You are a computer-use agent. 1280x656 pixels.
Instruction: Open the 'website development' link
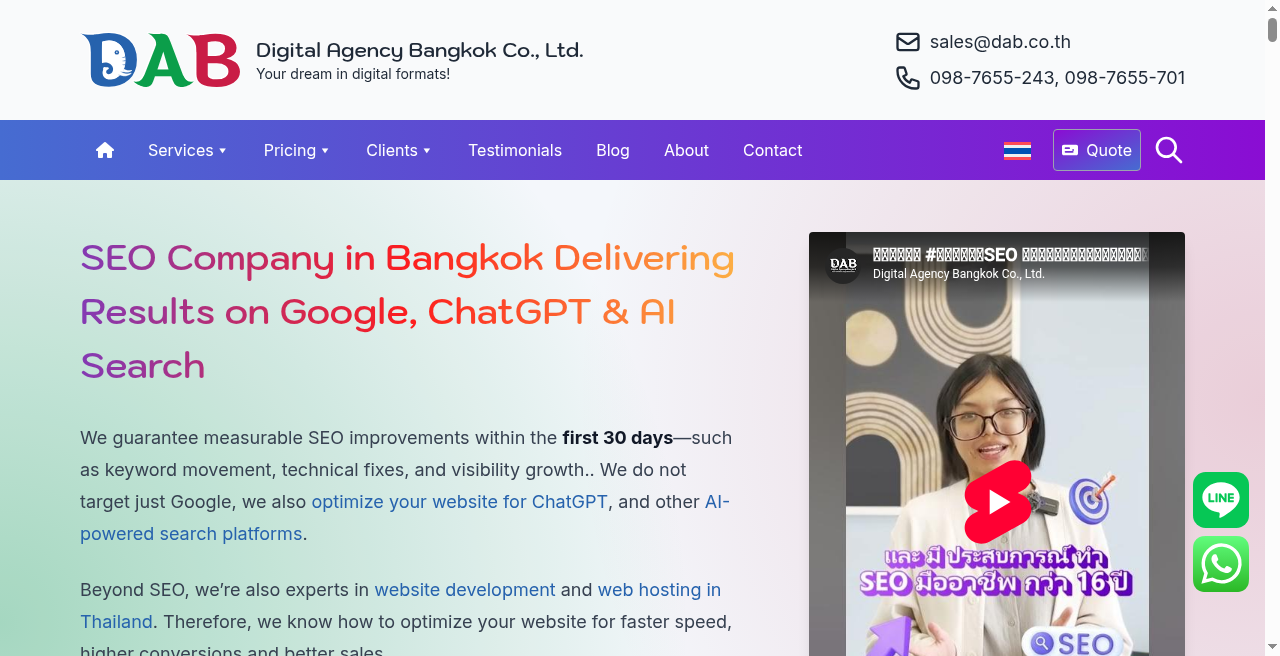click(465, 590)
